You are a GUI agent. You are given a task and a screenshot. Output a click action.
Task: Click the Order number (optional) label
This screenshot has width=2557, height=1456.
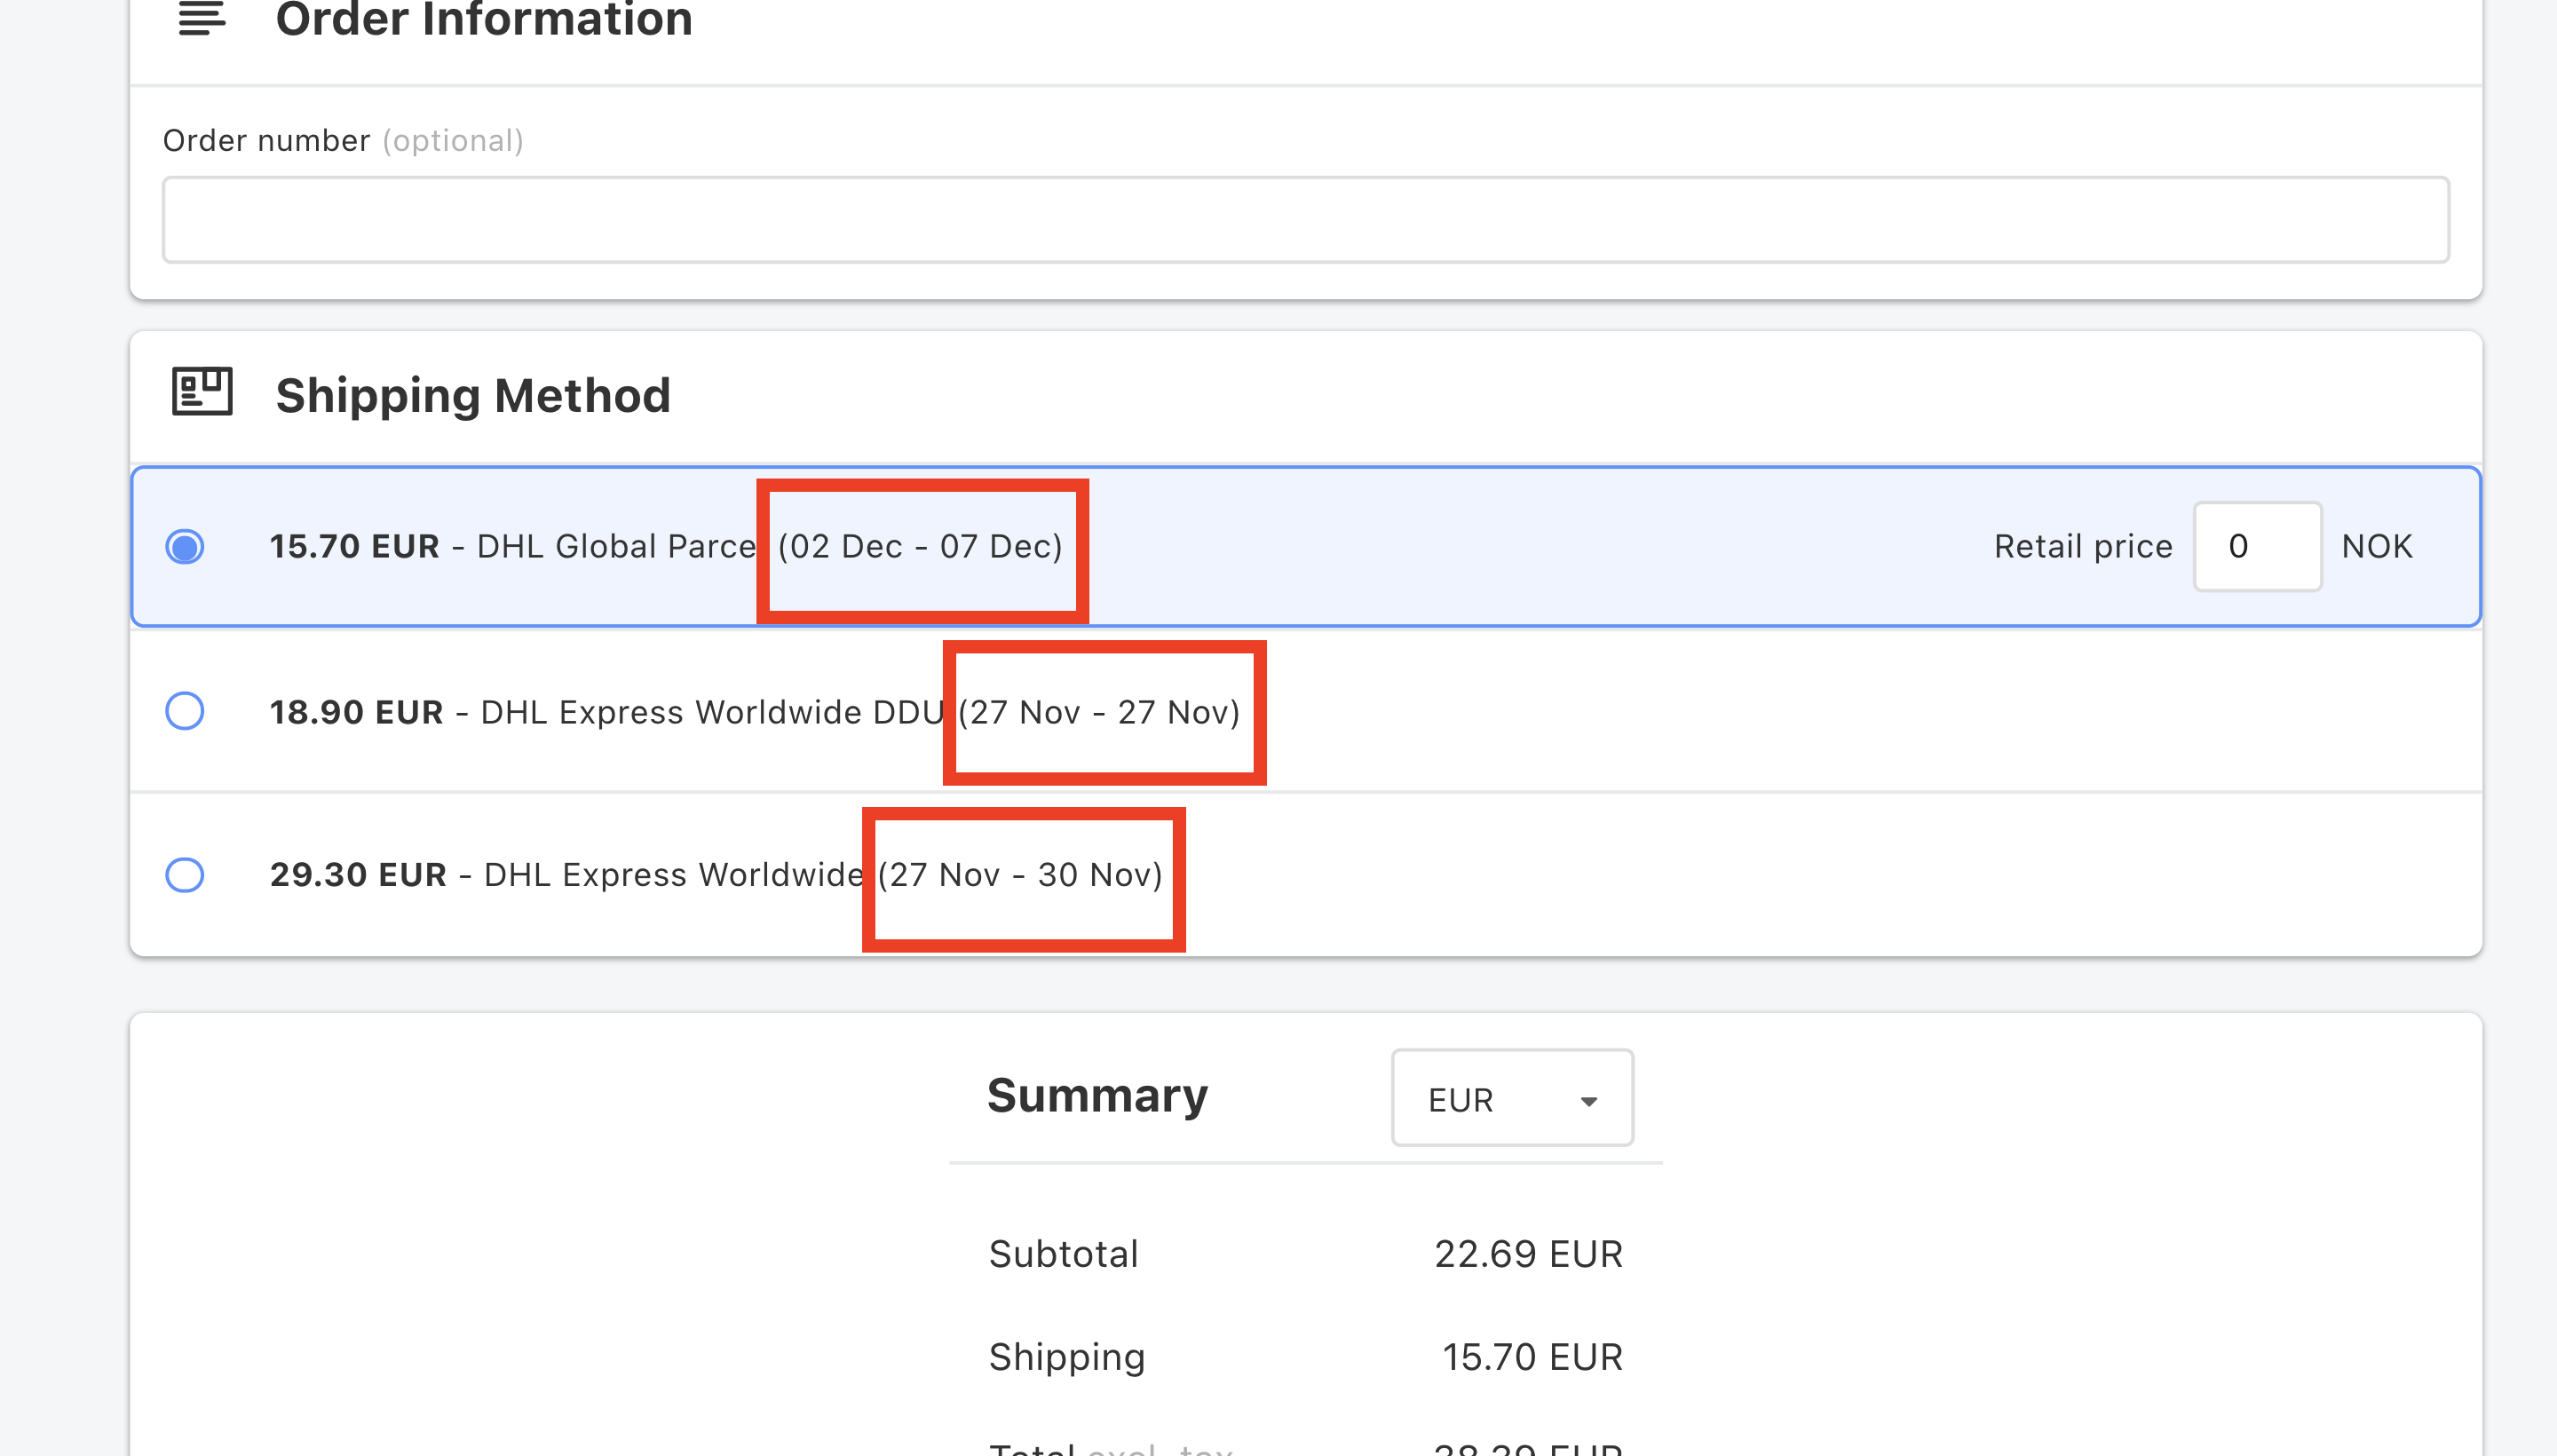click(343, 141)
